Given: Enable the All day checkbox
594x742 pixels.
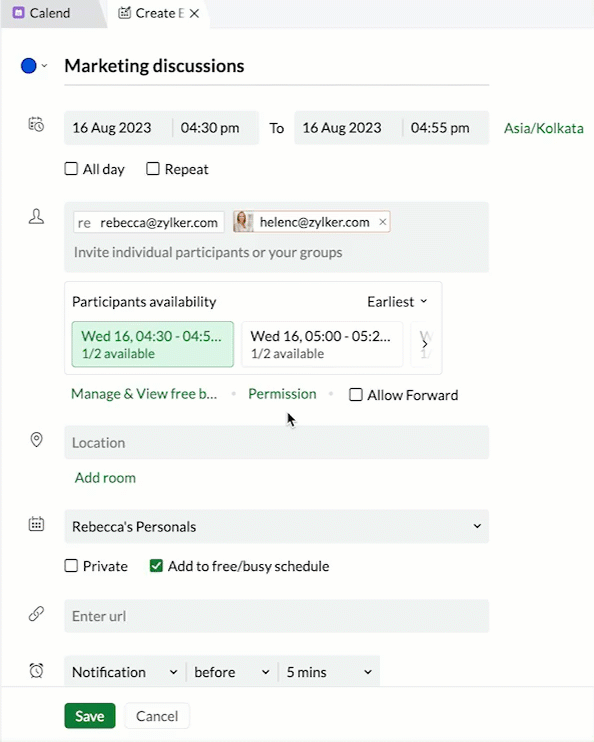Looking at the screenshot, I should (x=71, y=168).
